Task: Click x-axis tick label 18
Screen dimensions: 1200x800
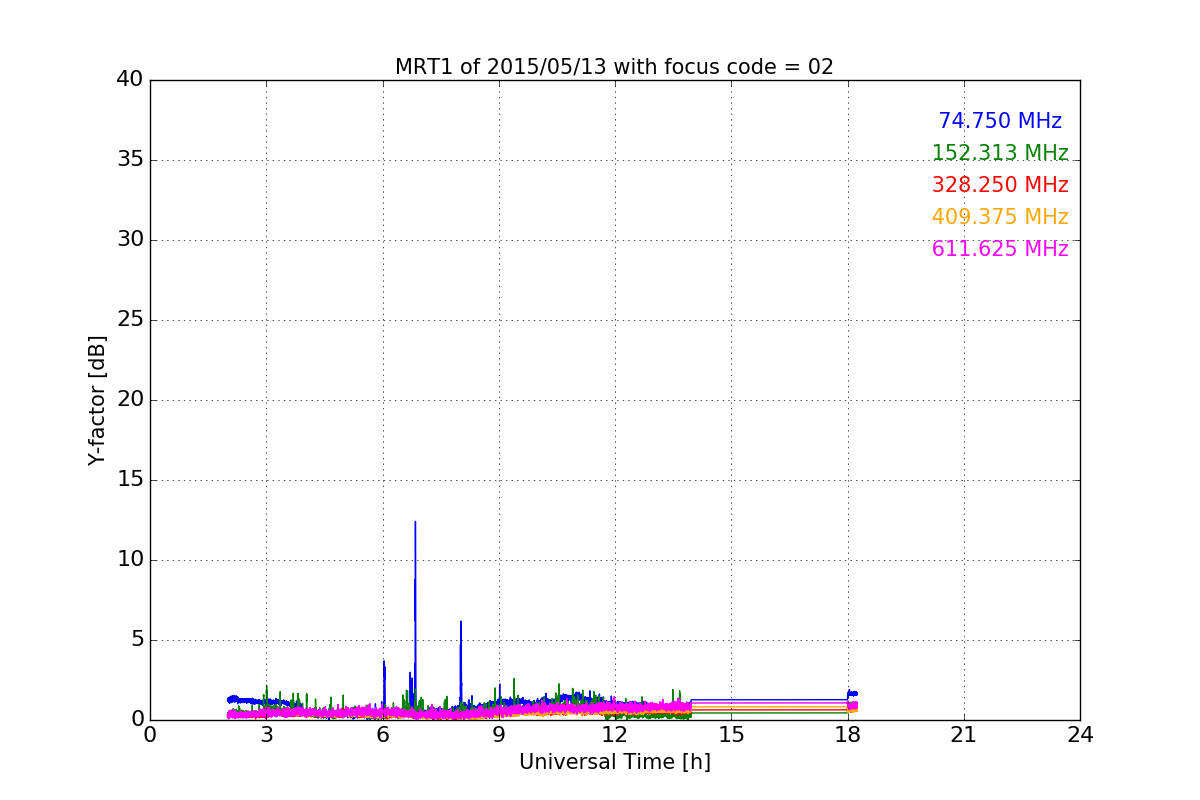Action: click(848, 735)
